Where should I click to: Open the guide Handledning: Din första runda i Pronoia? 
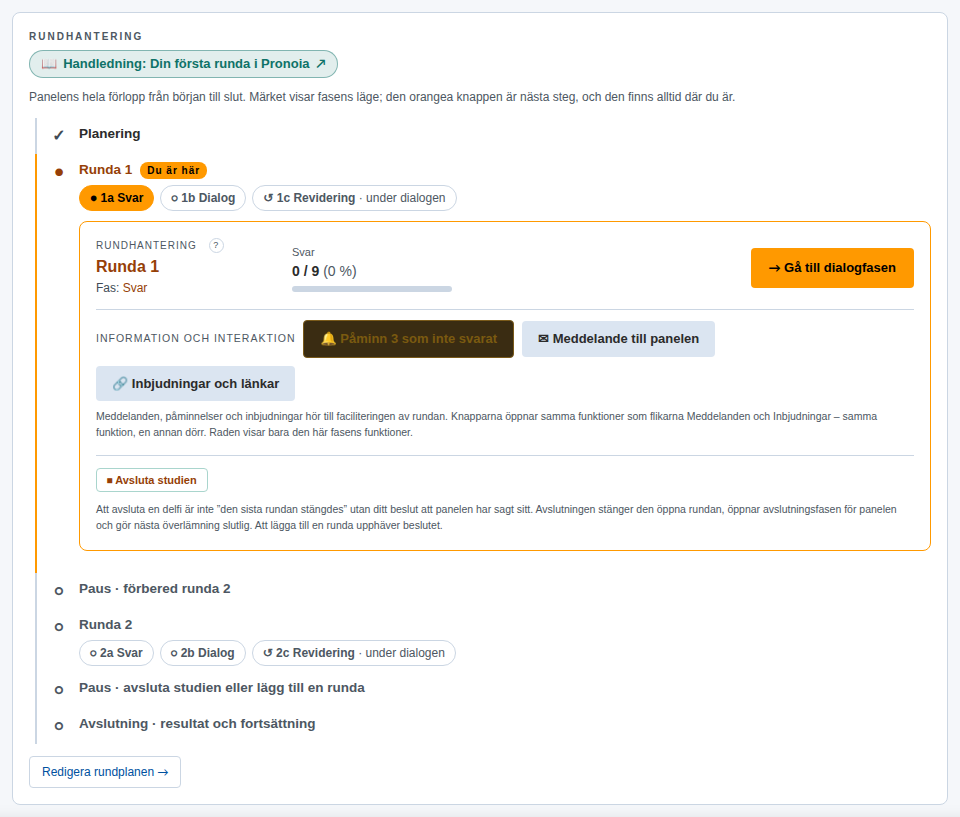183,64
